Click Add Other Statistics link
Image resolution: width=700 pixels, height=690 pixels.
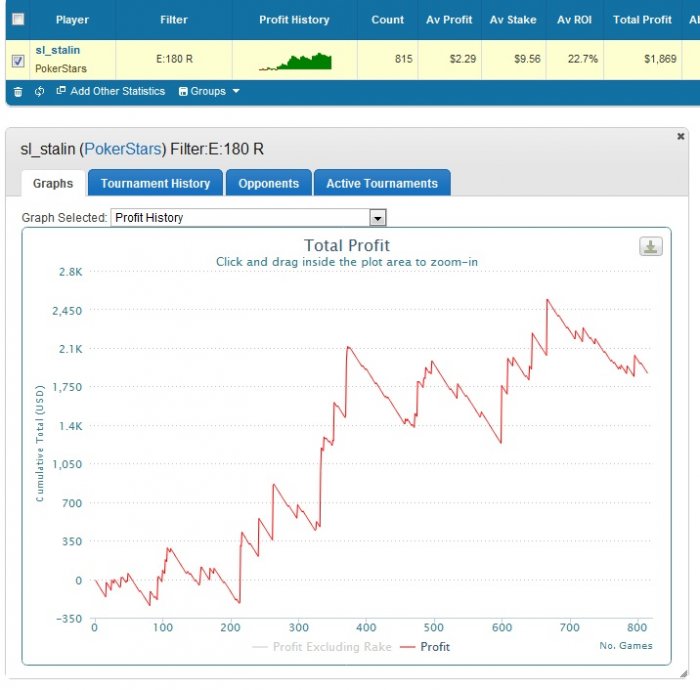pos(117,91)
